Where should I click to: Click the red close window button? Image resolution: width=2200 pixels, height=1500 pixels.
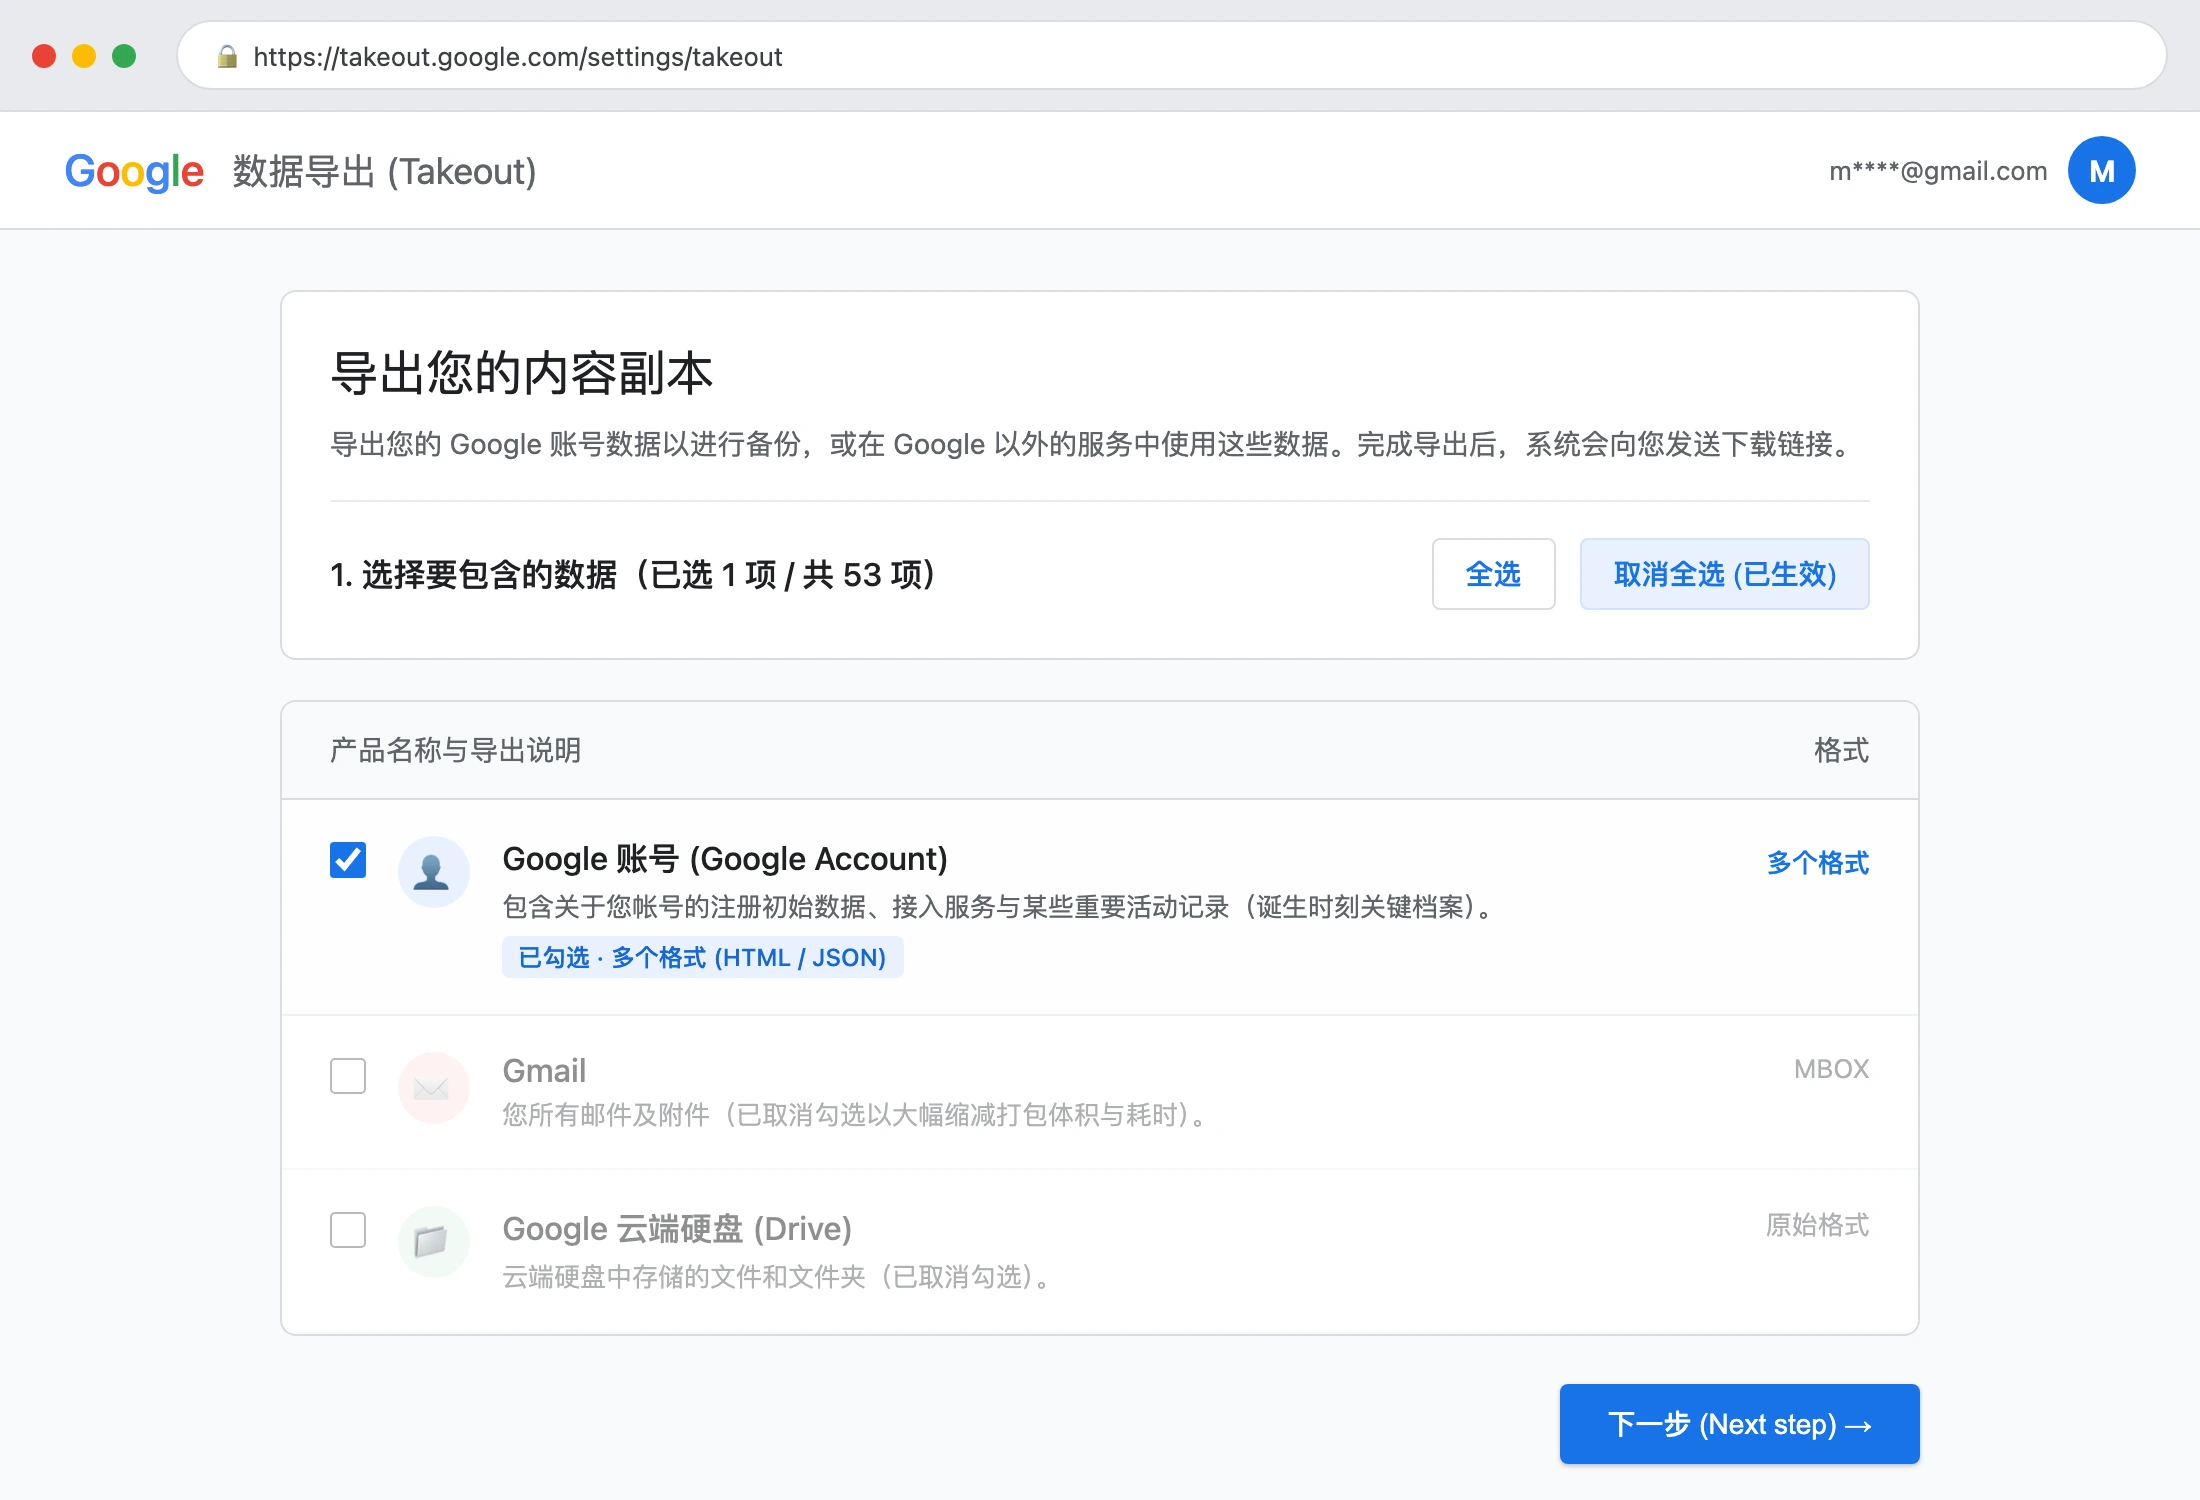tap(44, 56)
